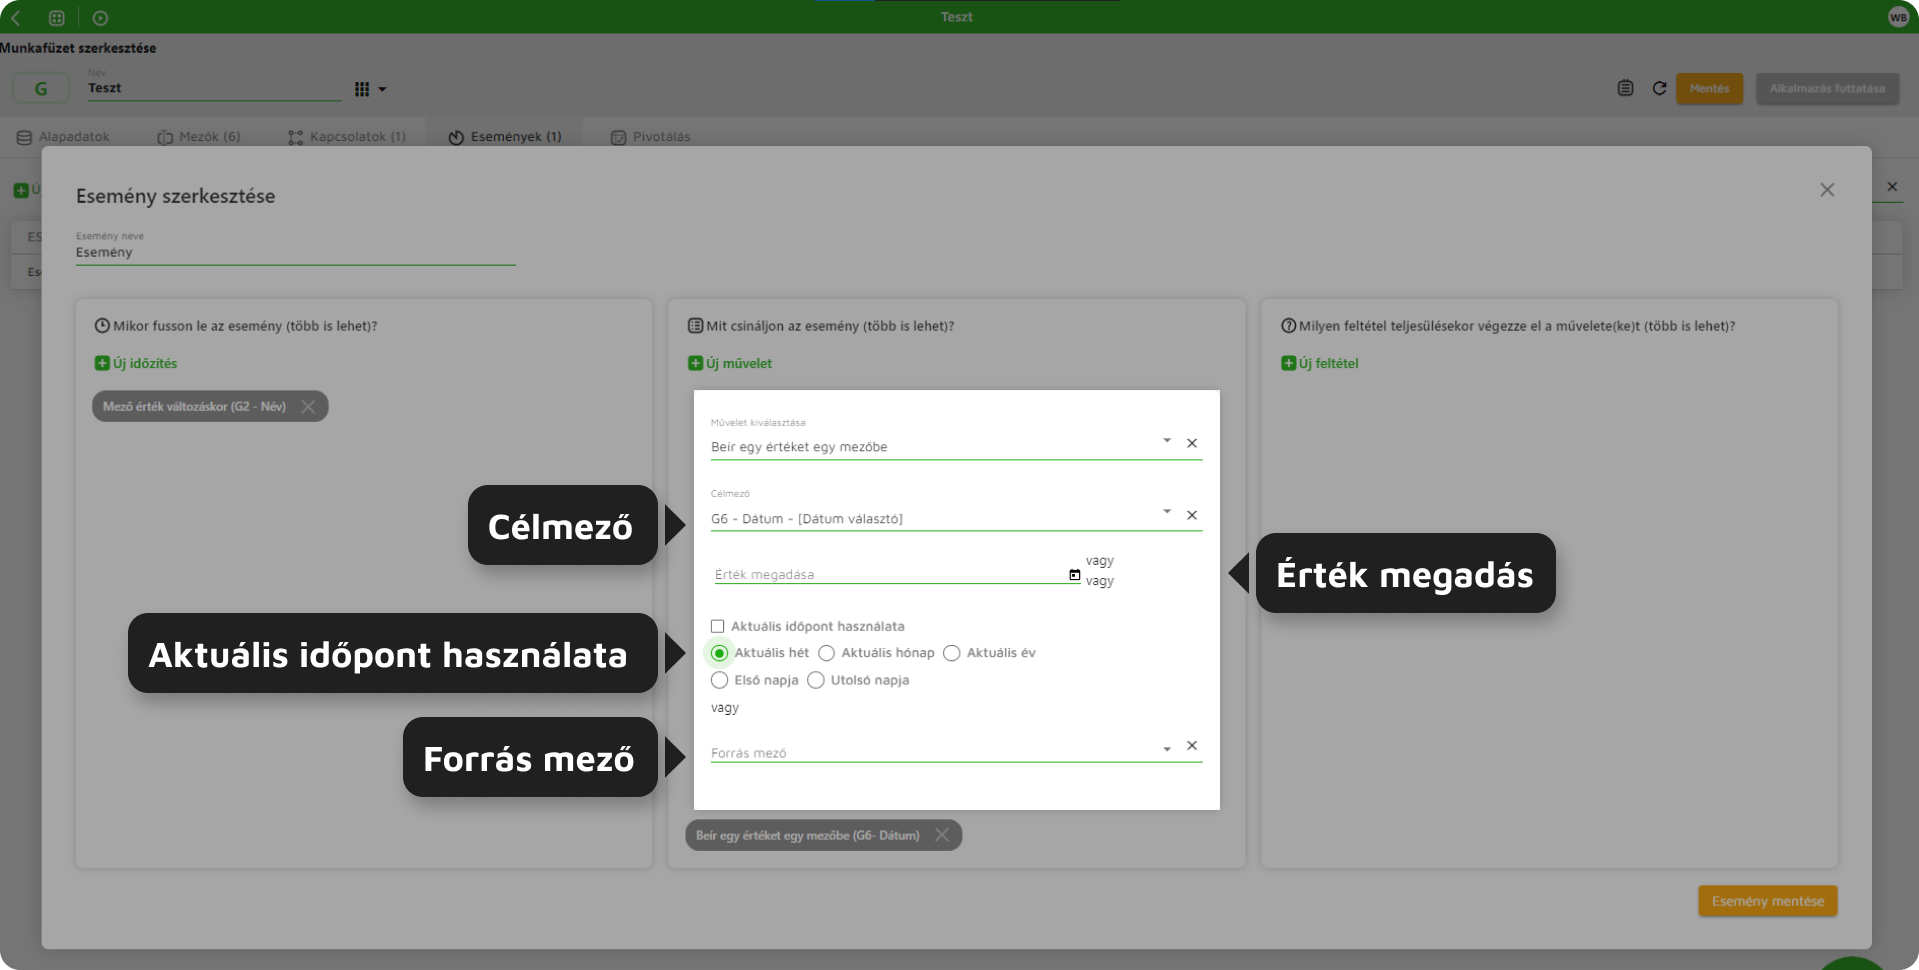Select Aktuális hét radio button
Viewport: 1919px width, 970px height.
719,653
